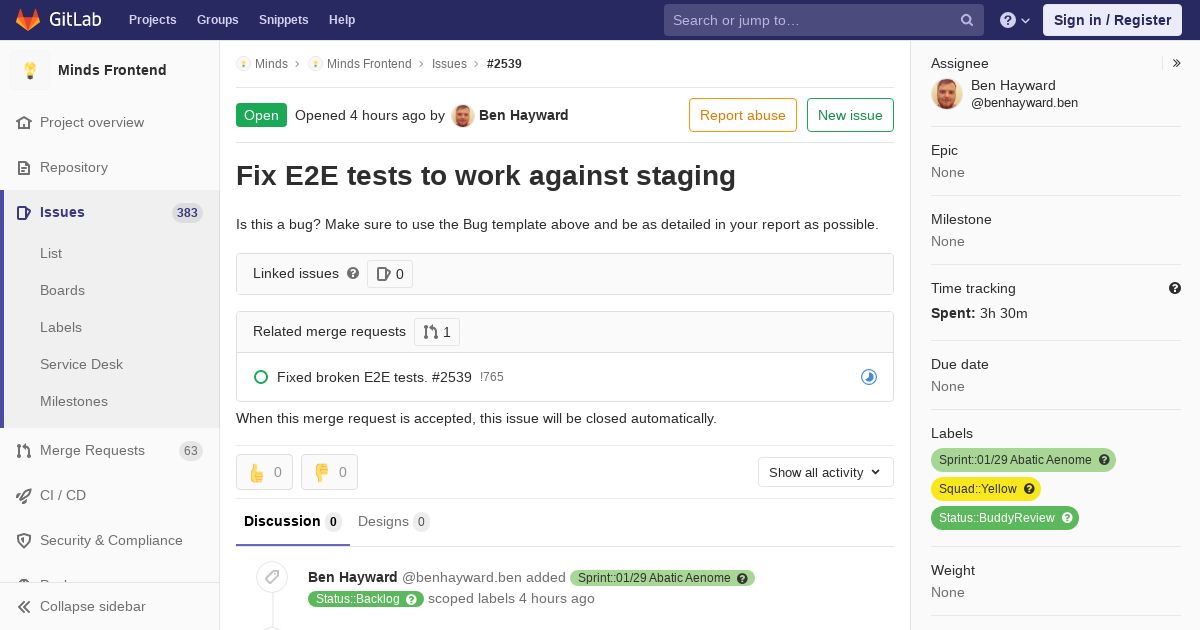Click Ben Hayward's avatar beside Opened by
This screenshot has width=1200, height=630.
click(x=462, y=115)
